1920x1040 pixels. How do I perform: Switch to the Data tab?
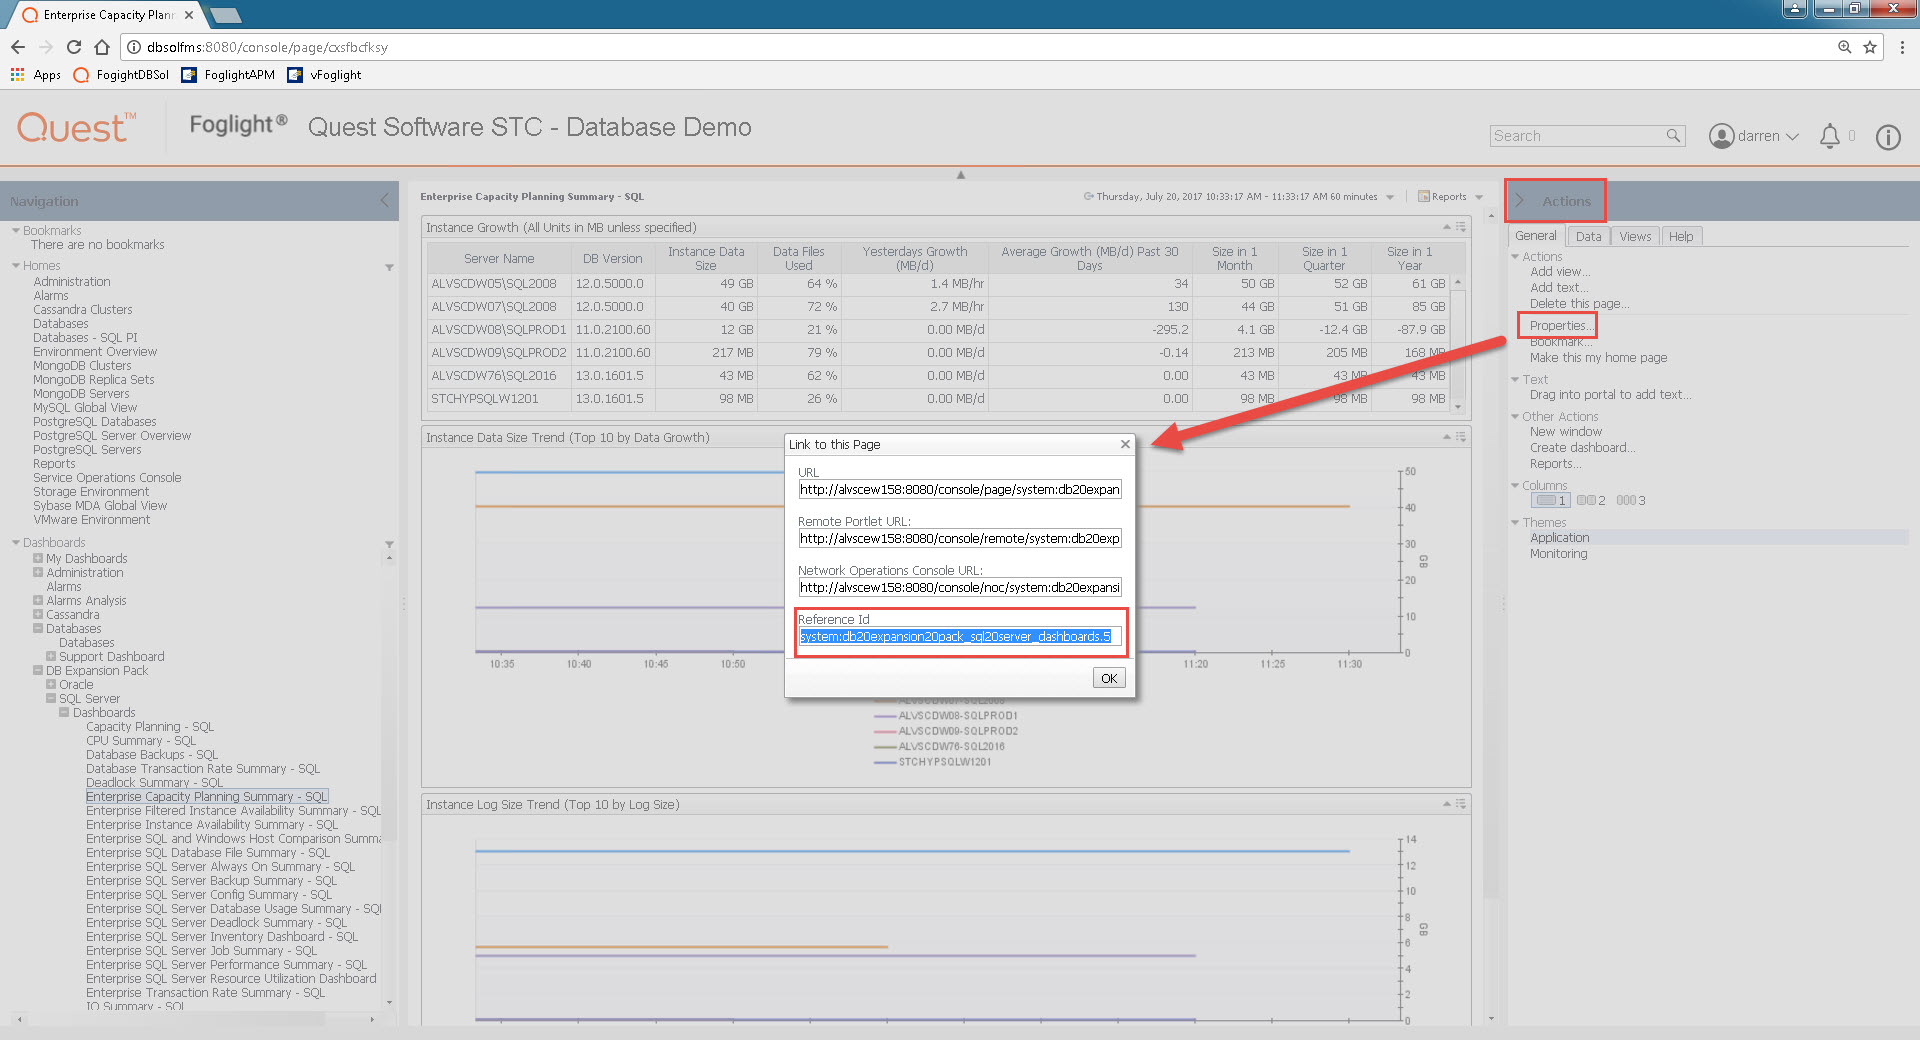[1587, 237]
